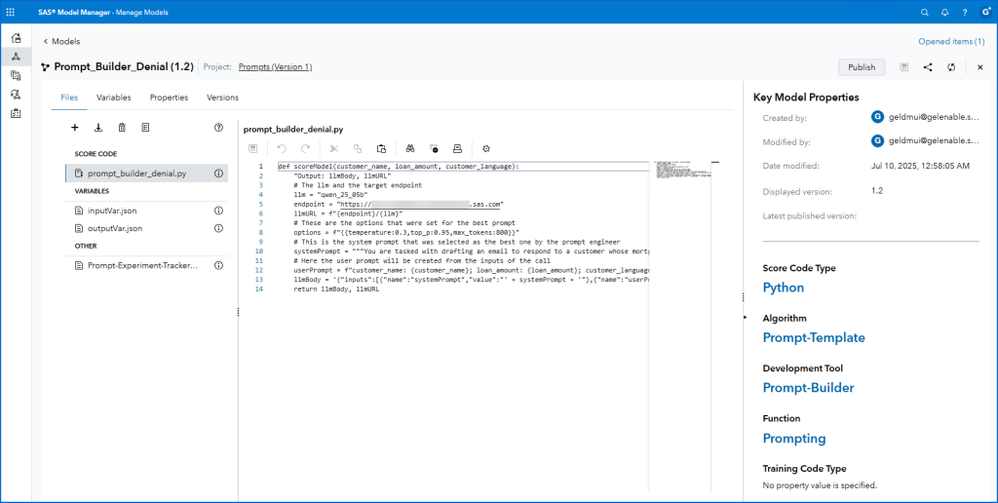Image resolution: width=998 pixels, height=503 pixels.
Task: Open the Prompts (Version 1) project link
Action: click(275, 67)
